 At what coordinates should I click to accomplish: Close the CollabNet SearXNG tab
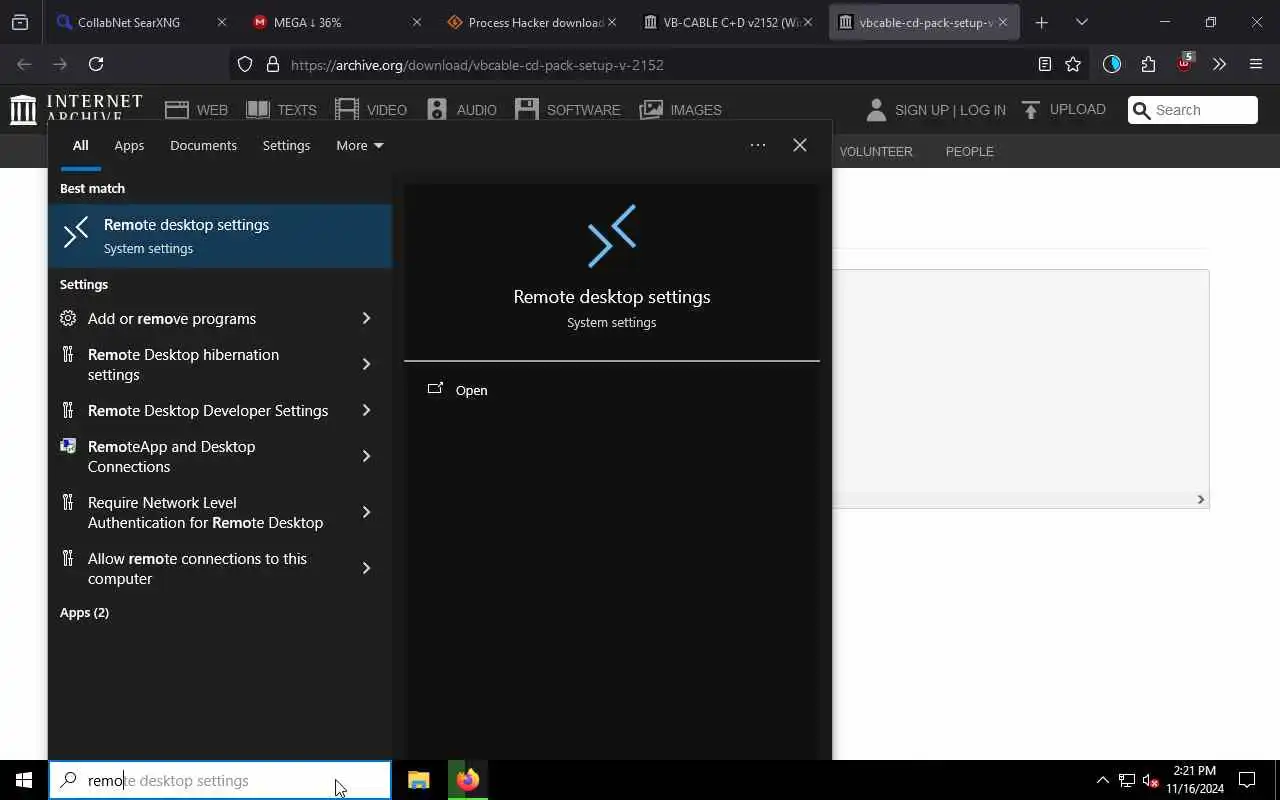coord(221,22)
